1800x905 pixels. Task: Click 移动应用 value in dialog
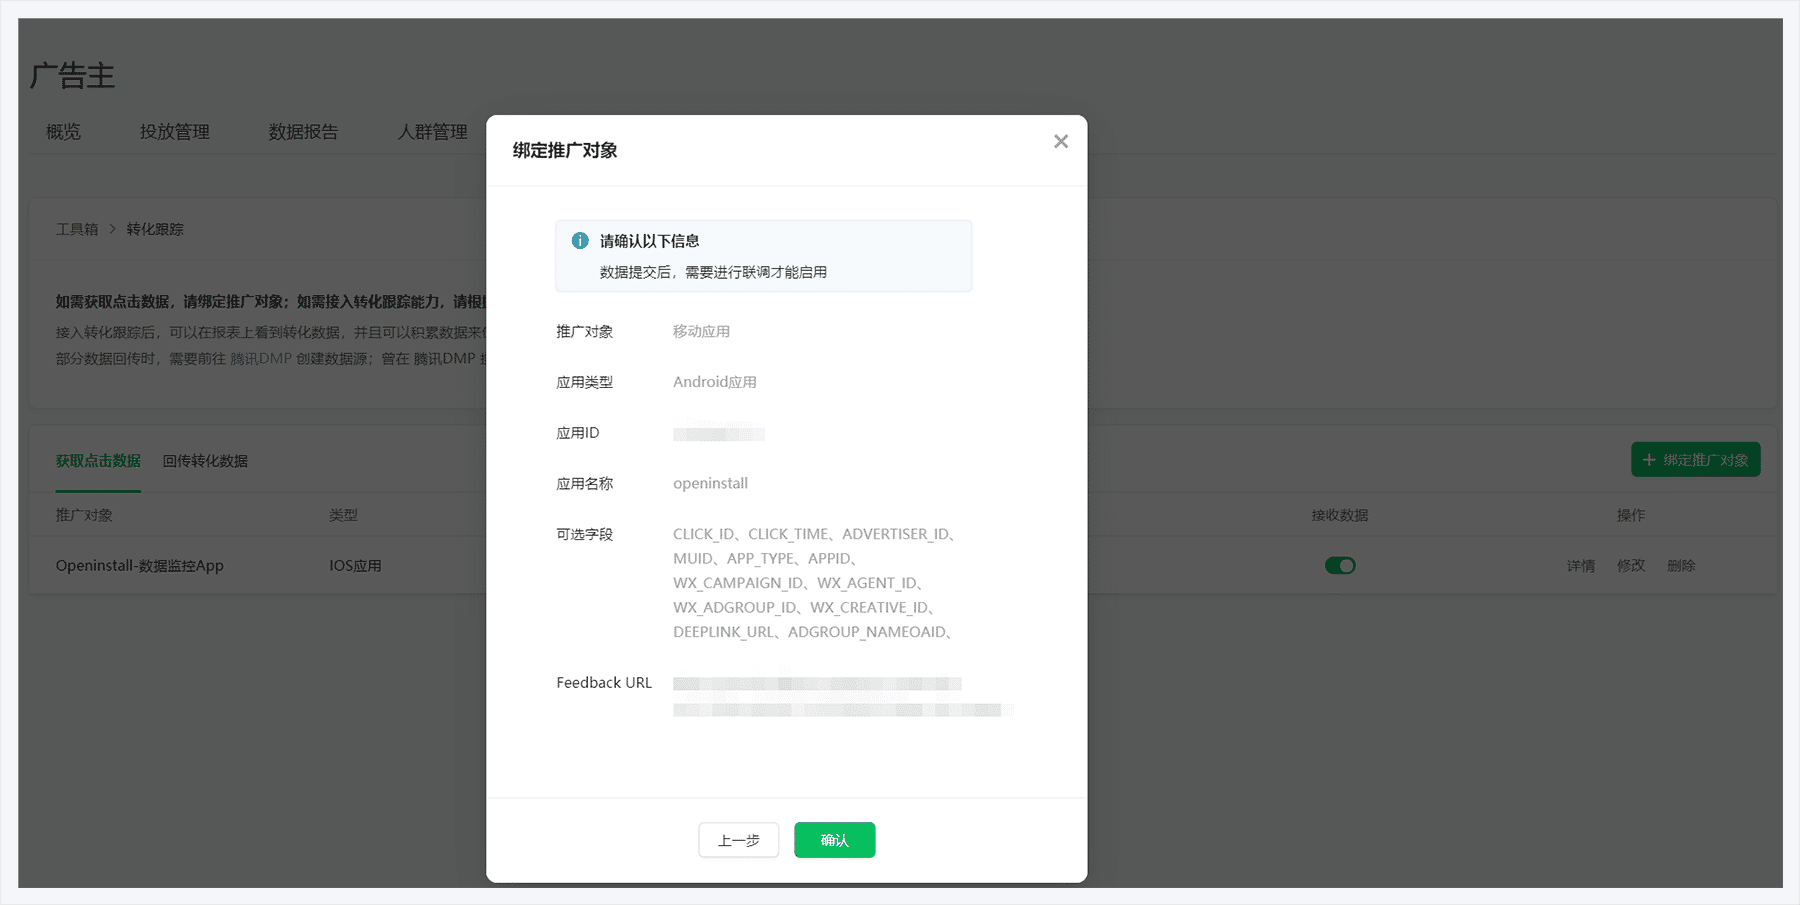pyautogui.click(x=701, y=331)
